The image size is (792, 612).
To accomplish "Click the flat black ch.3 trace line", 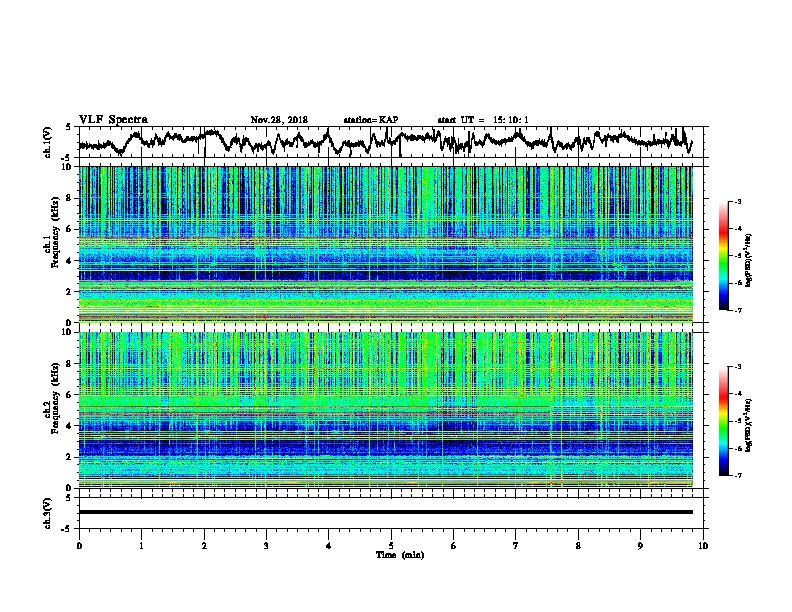I will coord(385,512).
